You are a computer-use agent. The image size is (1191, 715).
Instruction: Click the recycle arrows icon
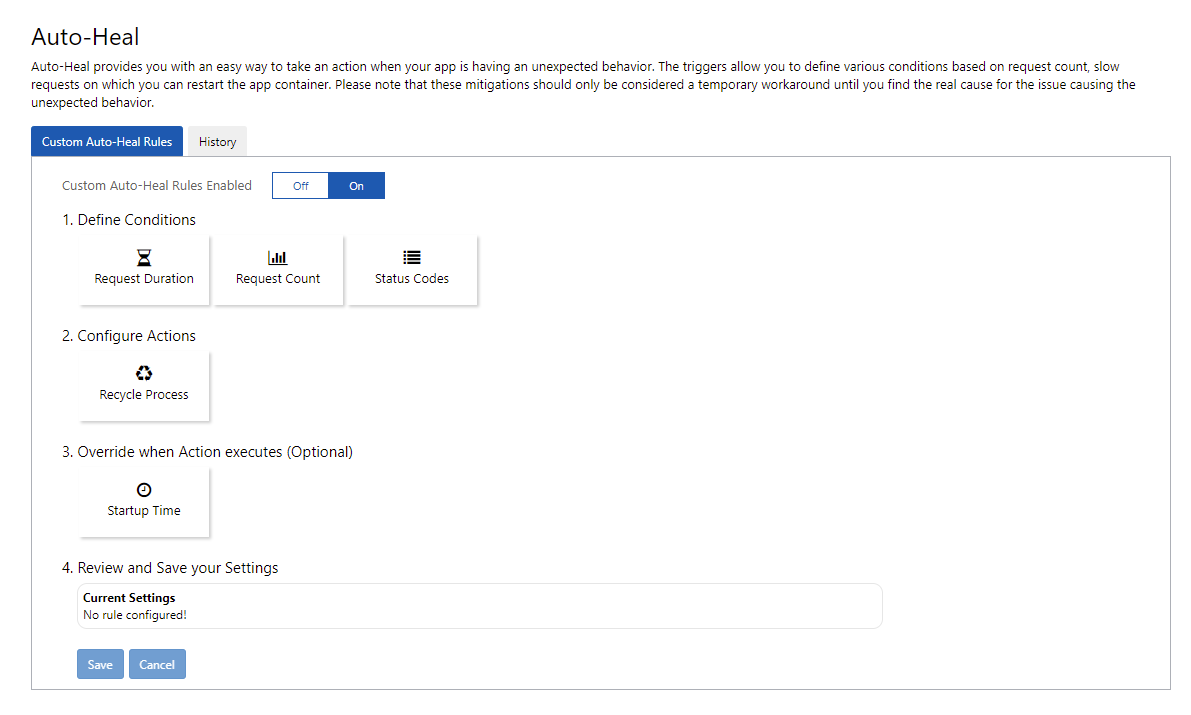pos(144,374)
